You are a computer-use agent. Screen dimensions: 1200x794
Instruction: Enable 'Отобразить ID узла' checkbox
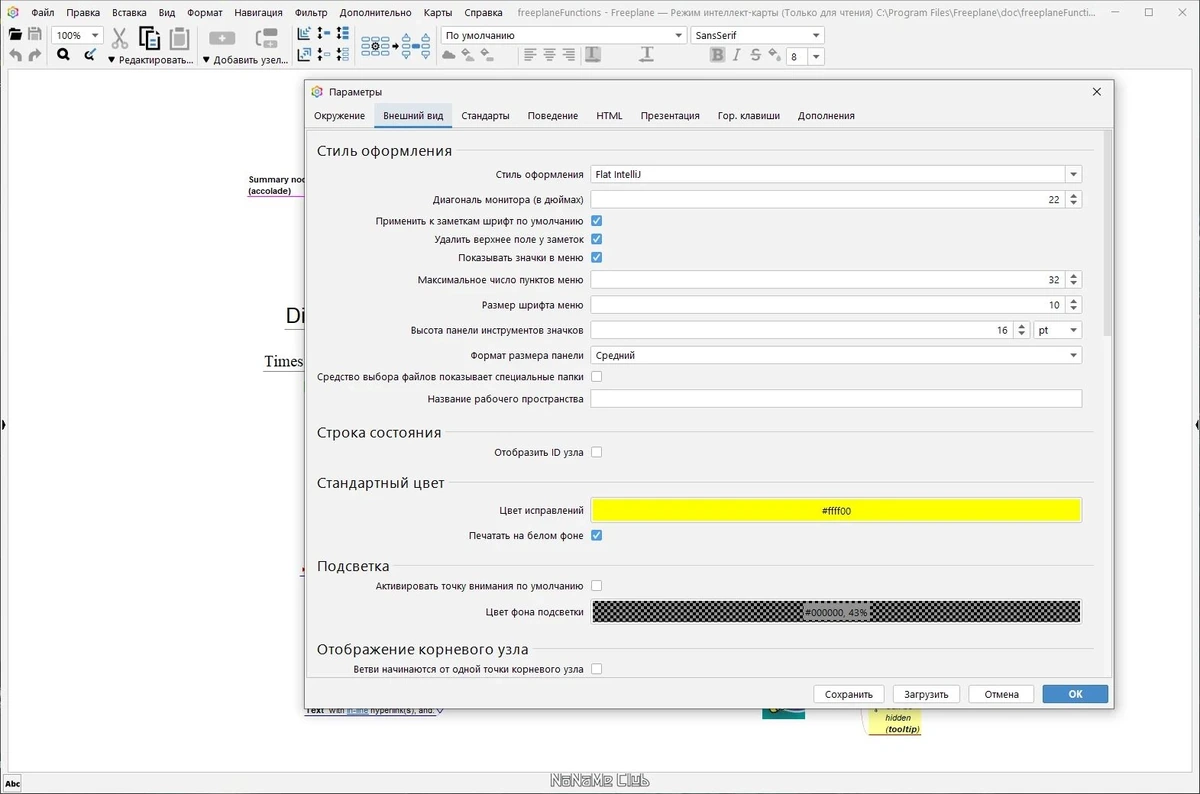point(596,452)
